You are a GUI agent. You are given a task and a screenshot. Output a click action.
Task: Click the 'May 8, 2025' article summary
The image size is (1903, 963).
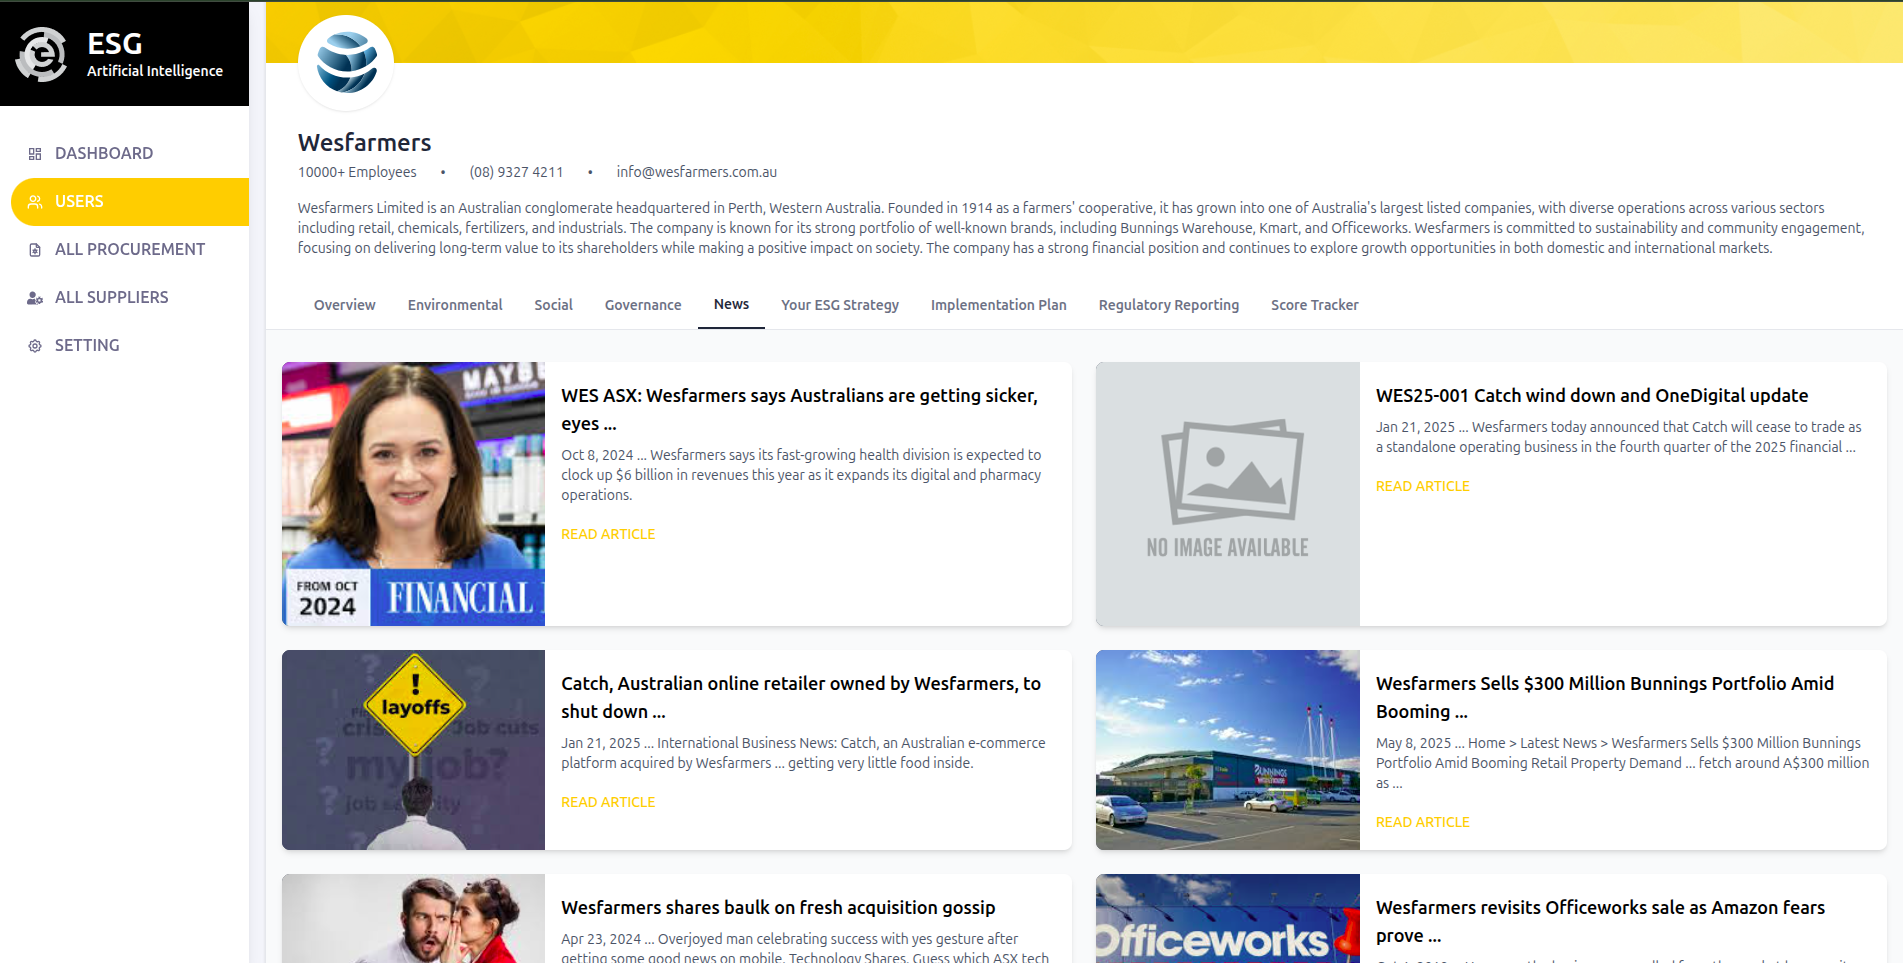pyautogui.click(x=1622, y=763)
